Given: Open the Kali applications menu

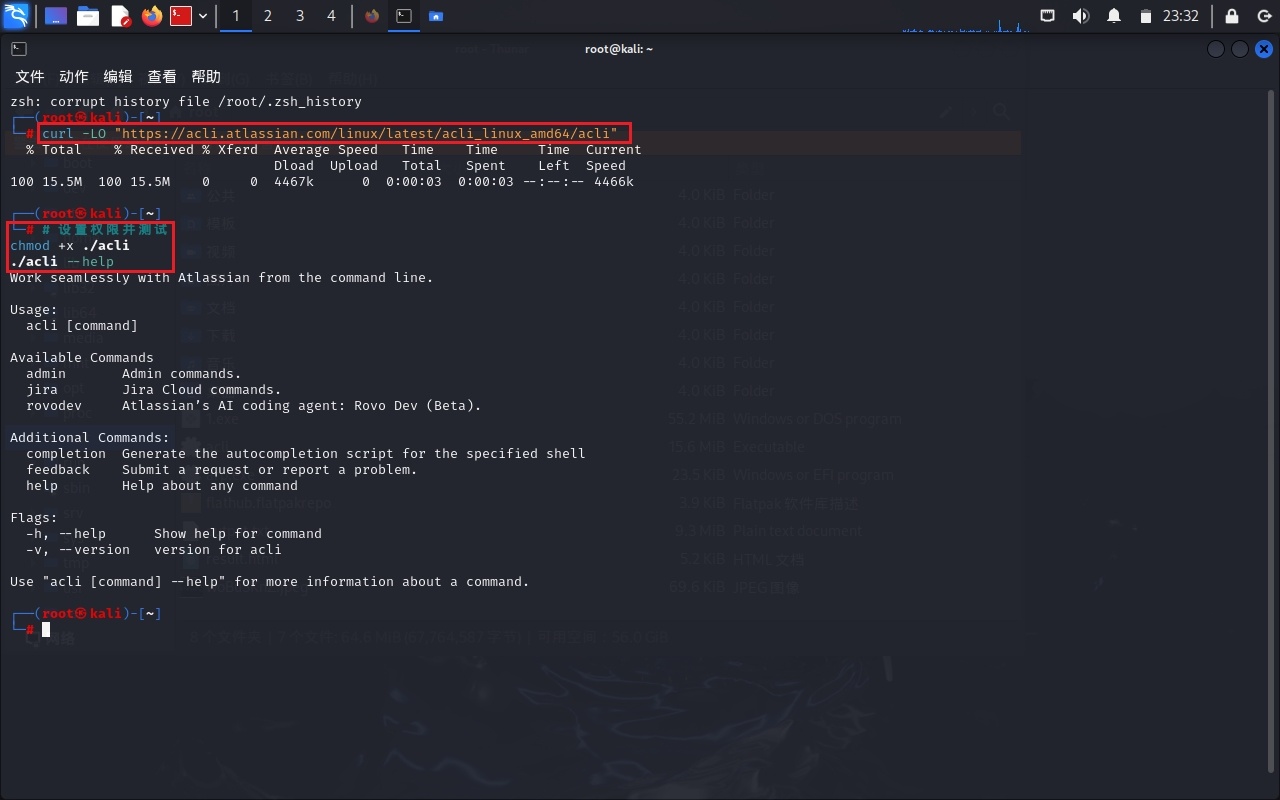Looking at the screenshot, I should (16, 16).
